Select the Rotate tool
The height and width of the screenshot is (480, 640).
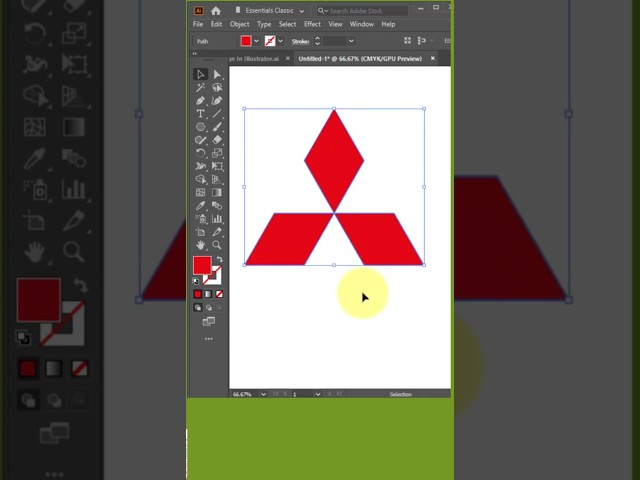point(200,153)
